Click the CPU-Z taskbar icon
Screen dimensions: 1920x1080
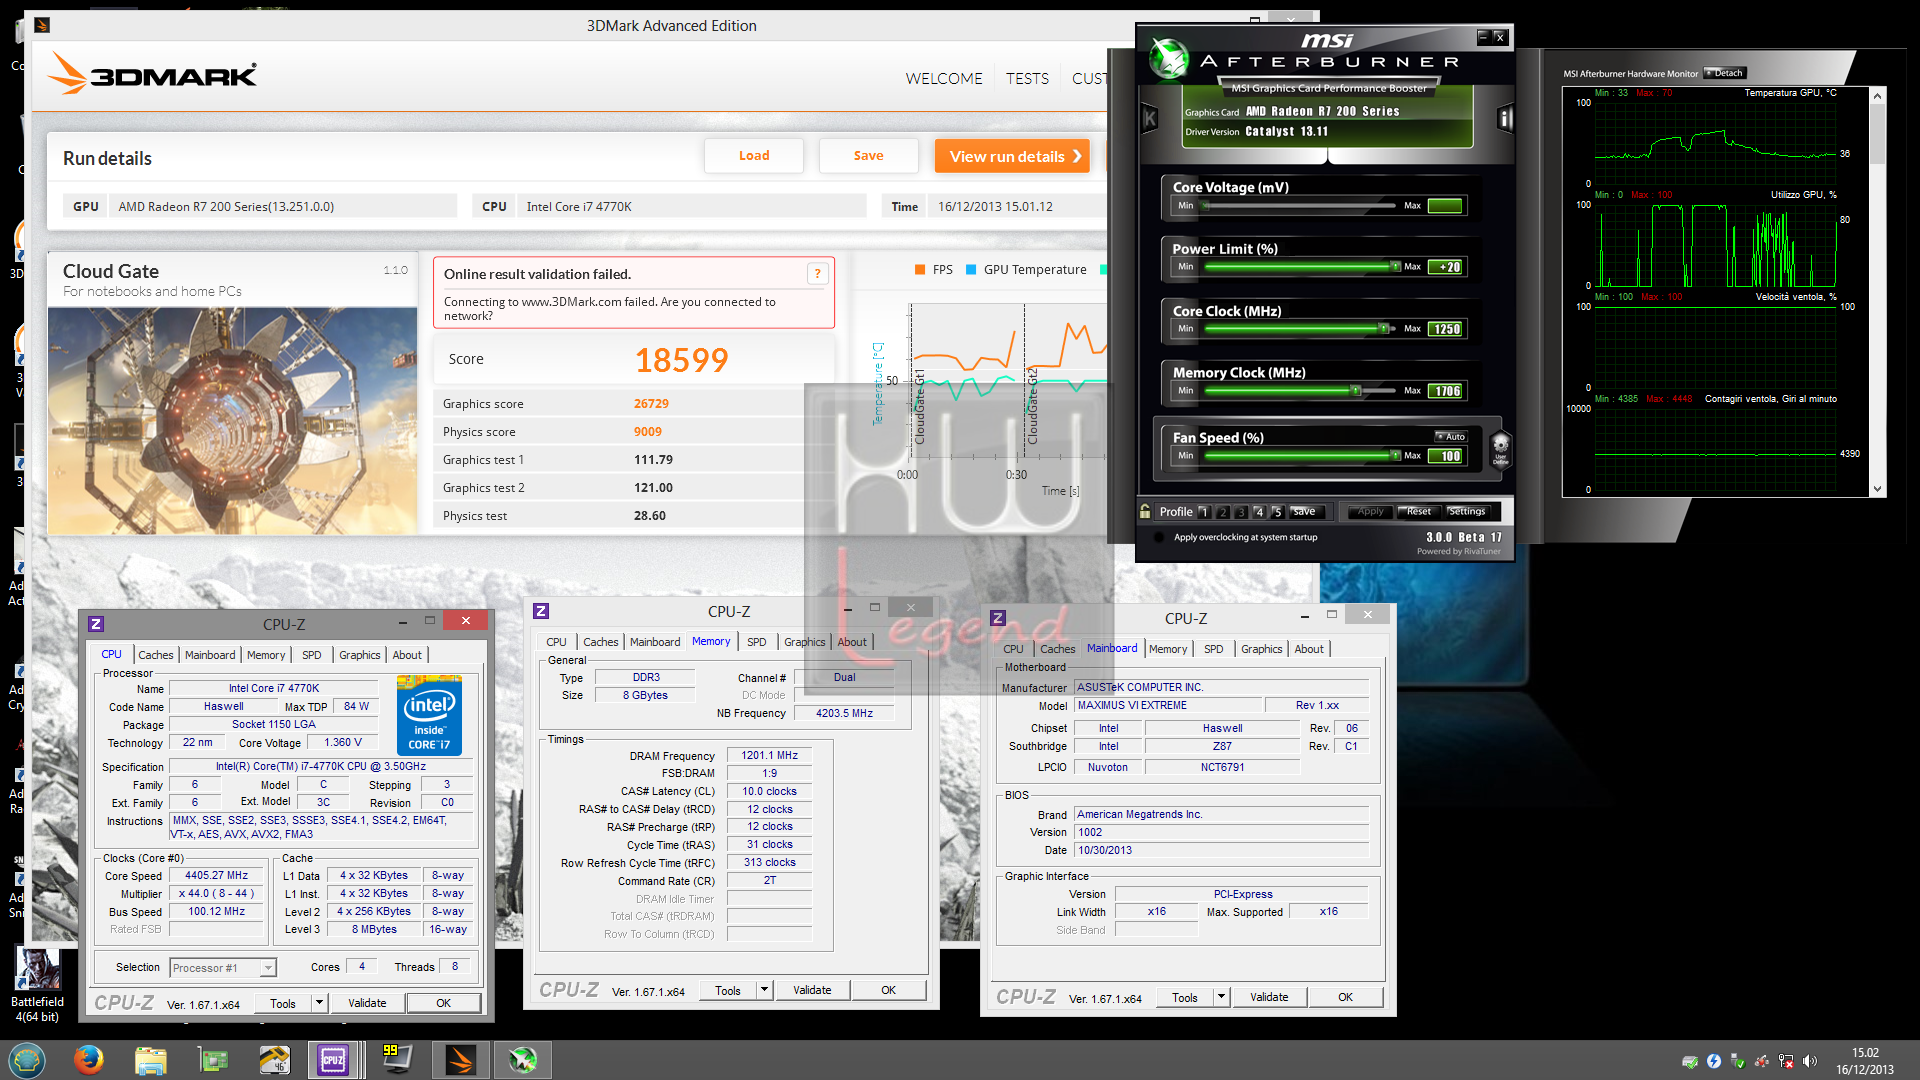[332, 1059]
